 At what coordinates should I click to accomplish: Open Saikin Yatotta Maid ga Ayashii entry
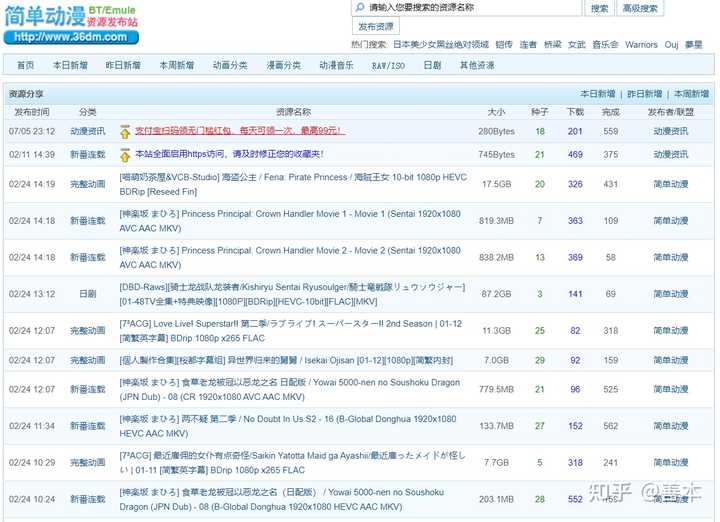tap(292, 463)
